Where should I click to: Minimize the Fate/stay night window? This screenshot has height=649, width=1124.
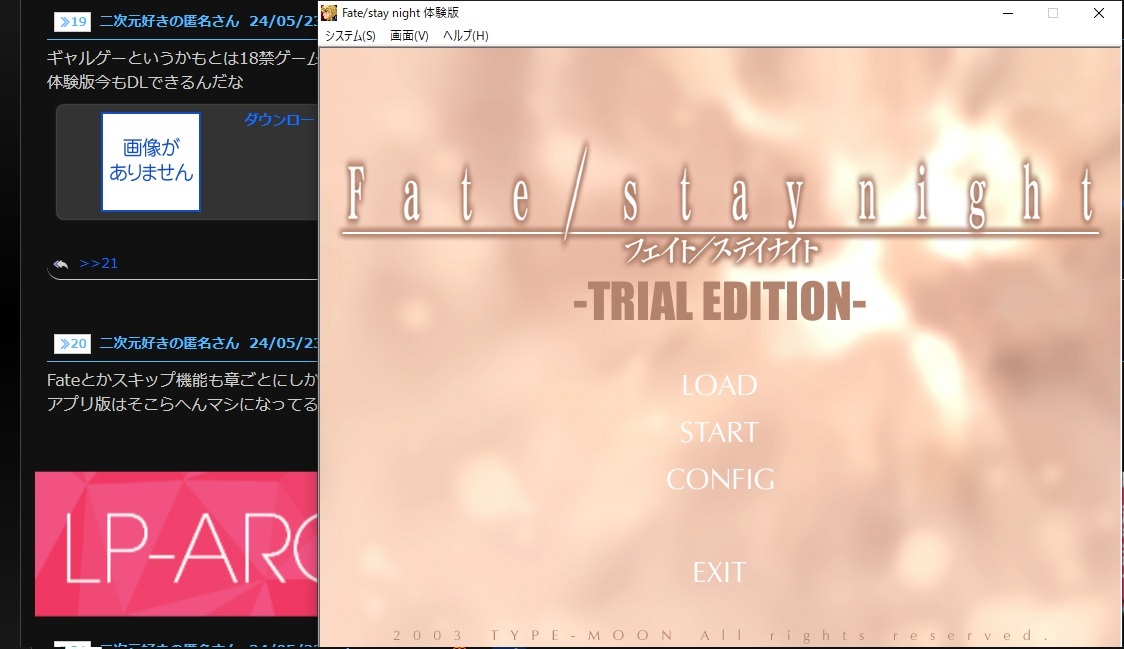1005,13
